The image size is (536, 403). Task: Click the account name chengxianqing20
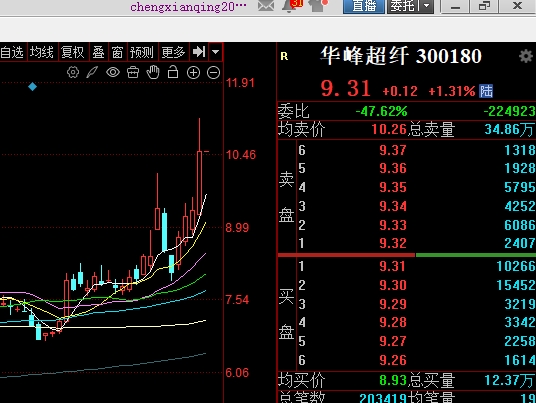pos(188,6)
